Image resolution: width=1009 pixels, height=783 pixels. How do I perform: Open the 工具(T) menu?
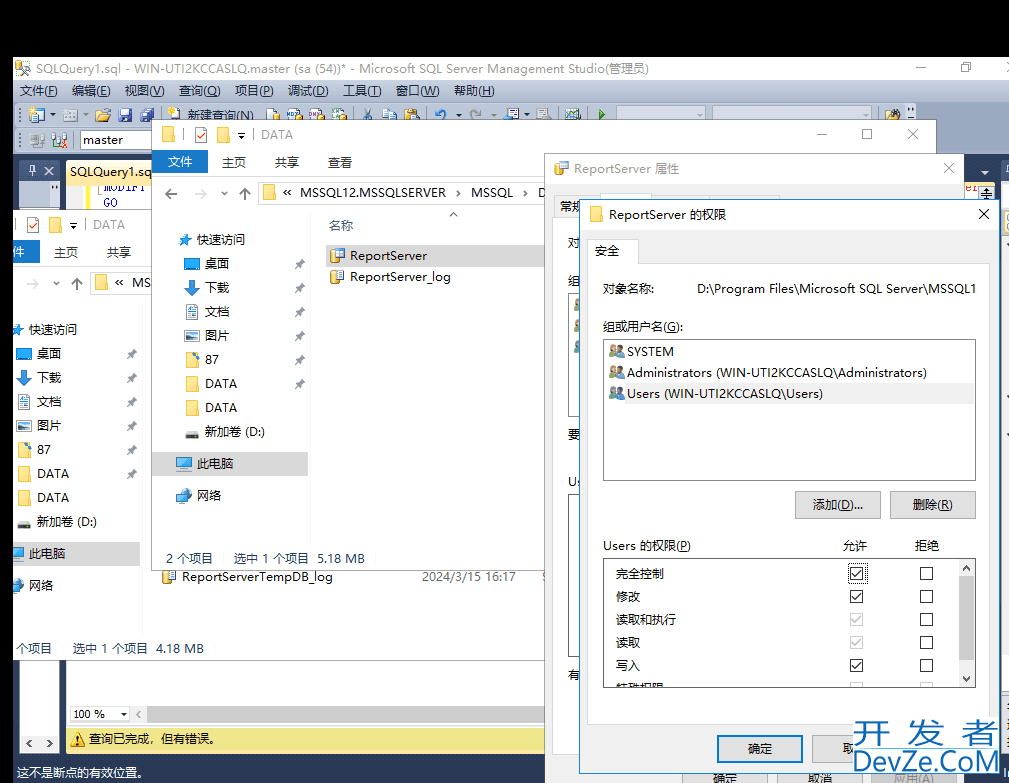[362, 91]
